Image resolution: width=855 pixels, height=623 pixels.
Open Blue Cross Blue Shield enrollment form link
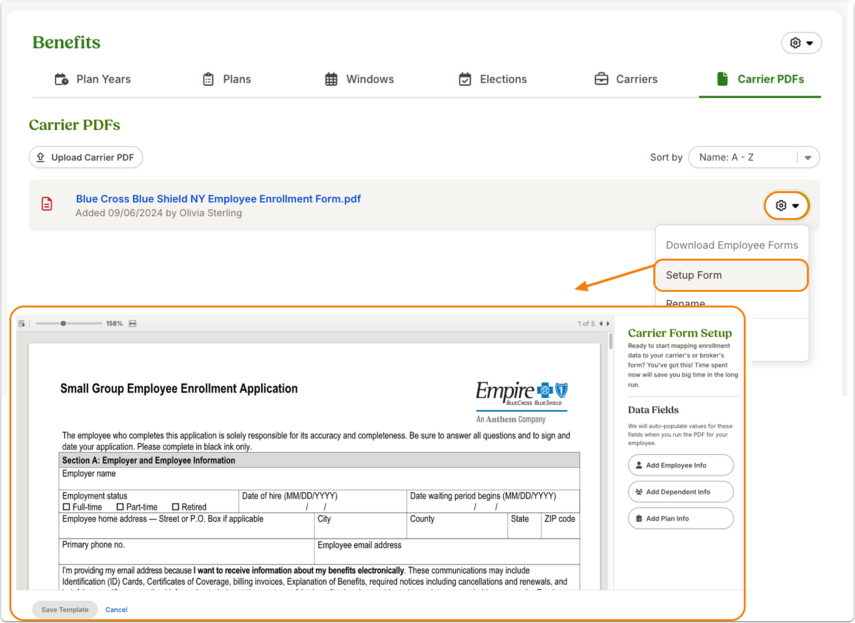click(x=218, y=198)
